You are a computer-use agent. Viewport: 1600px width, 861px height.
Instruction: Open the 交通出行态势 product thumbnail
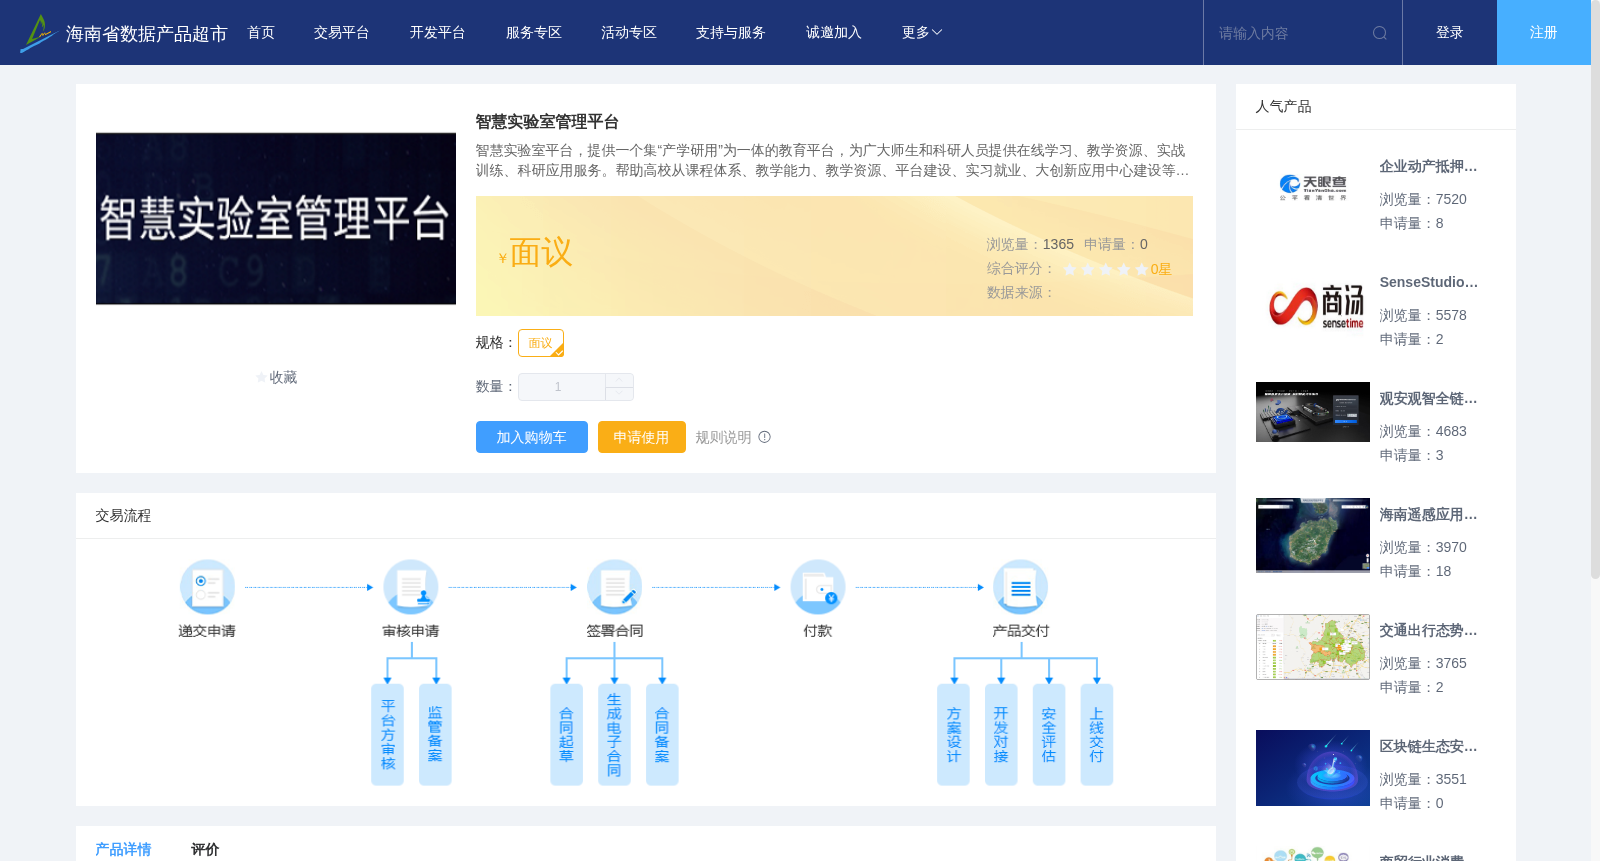[1313, 647]
